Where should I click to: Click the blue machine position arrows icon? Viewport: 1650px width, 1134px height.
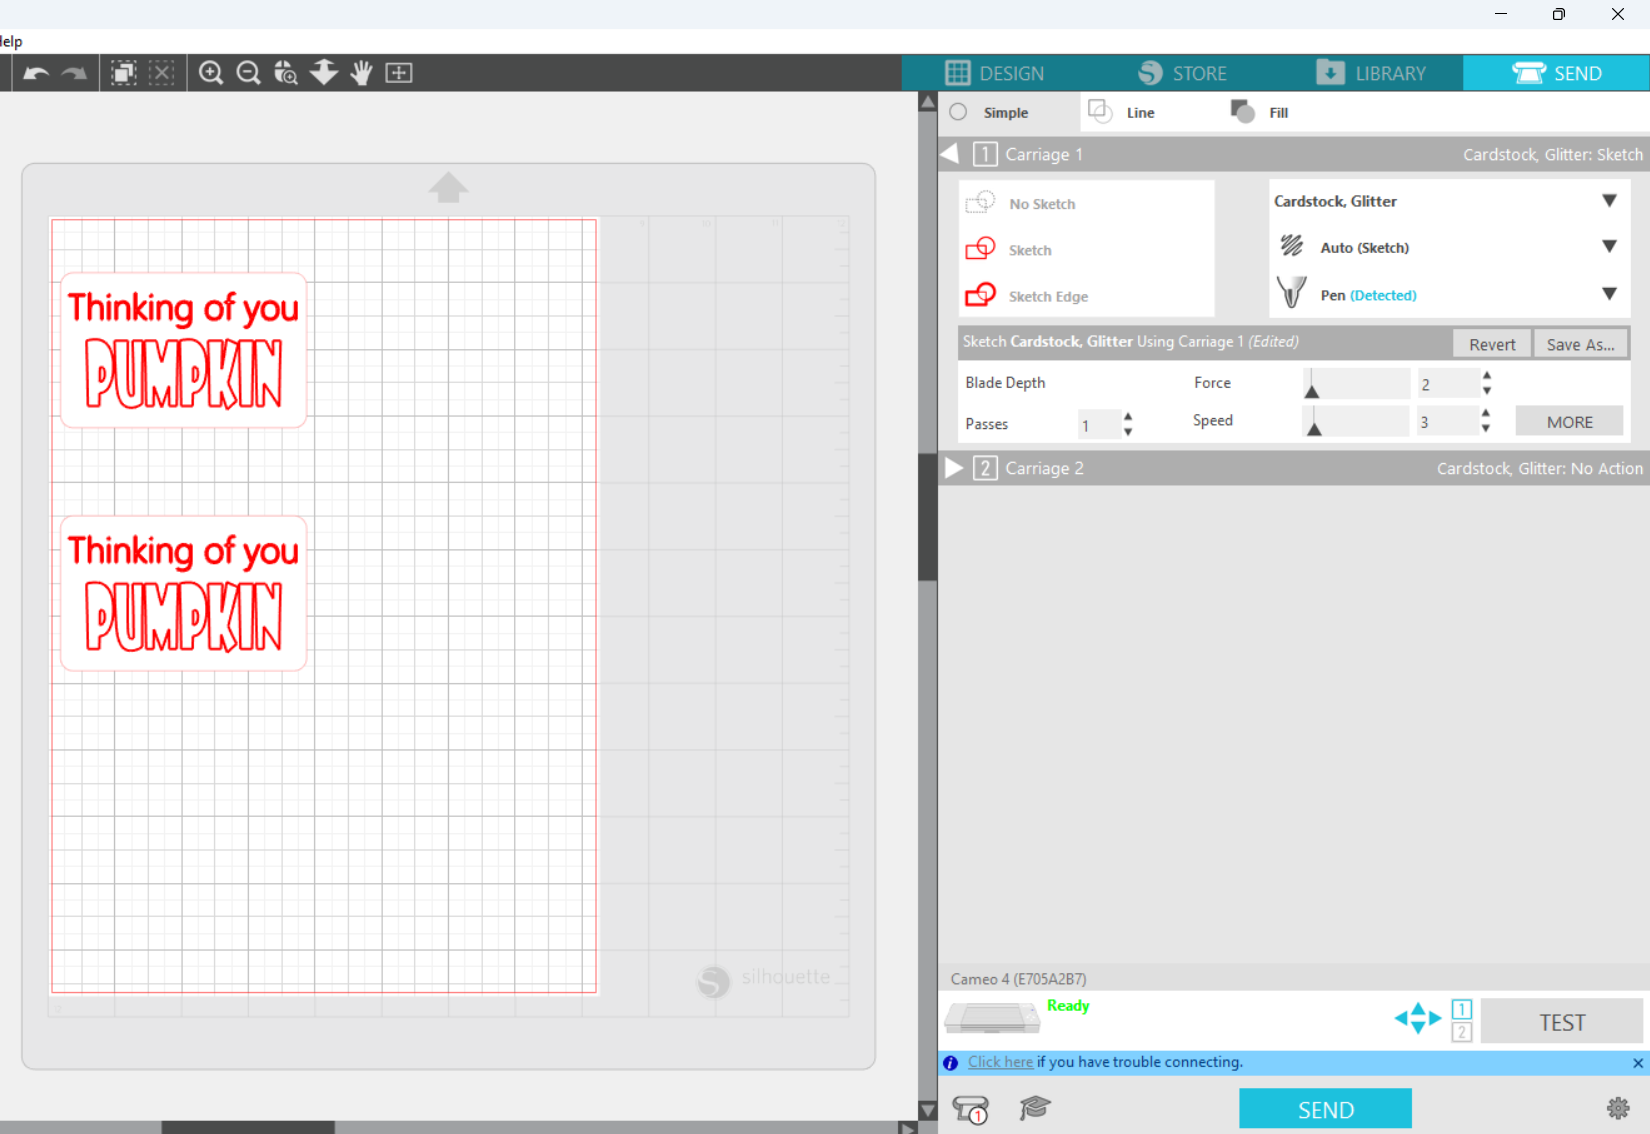point(1418,1019)
